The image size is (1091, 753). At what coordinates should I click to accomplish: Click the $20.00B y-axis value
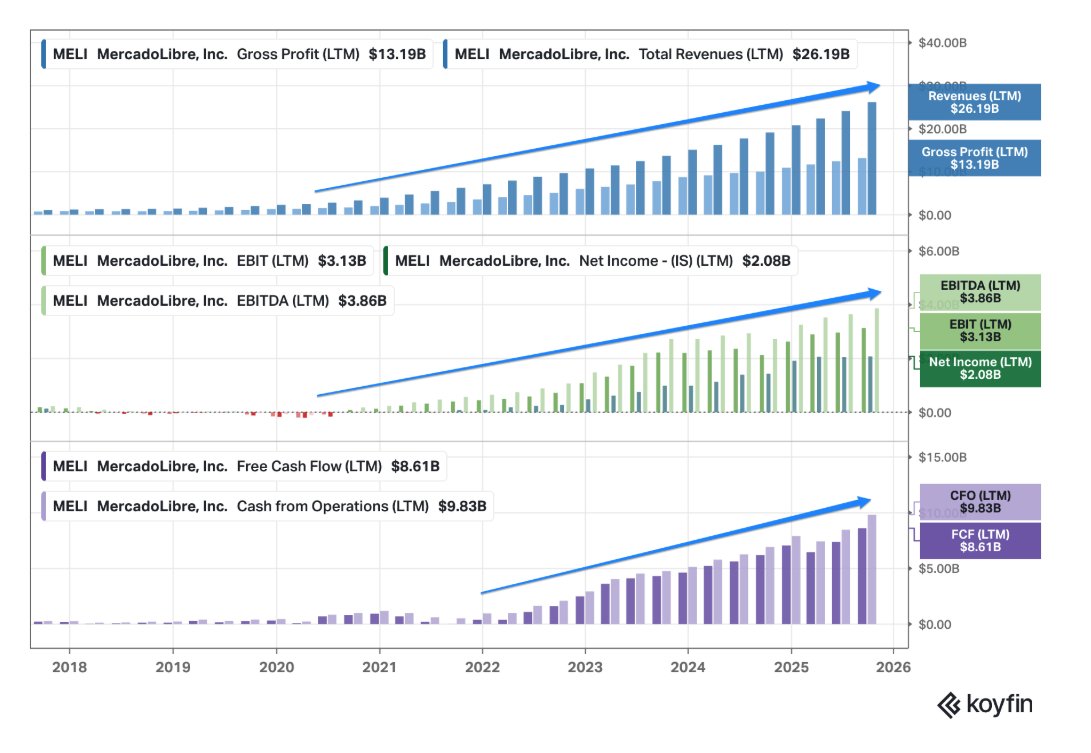[x=942, y=129]
